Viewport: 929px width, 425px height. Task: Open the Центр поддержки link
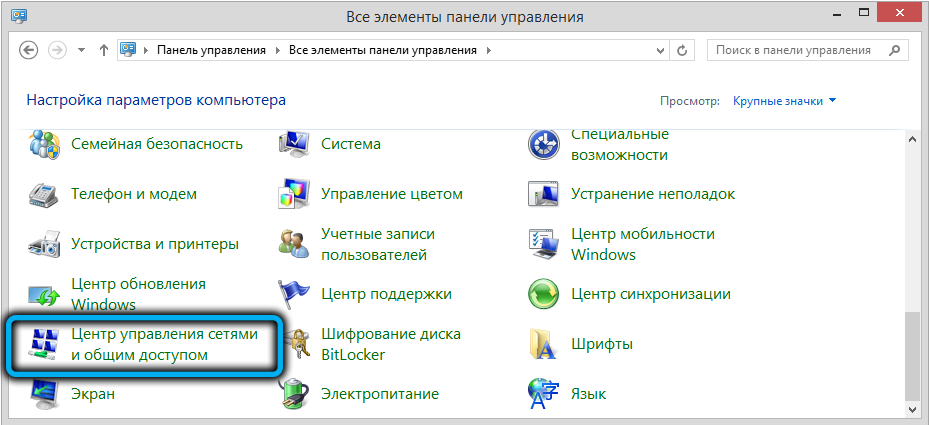(x=386, y=294)
